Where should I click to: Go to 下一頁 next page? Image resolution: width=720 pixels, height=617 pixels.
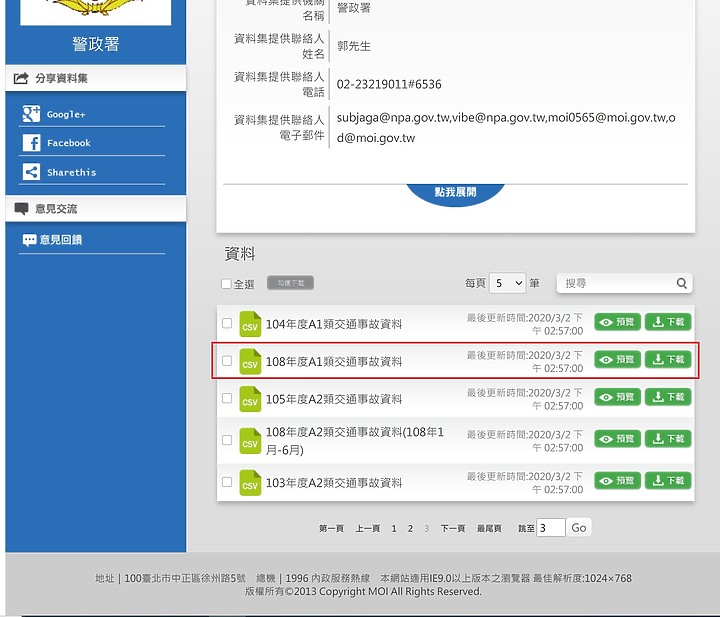pos(453,528)
